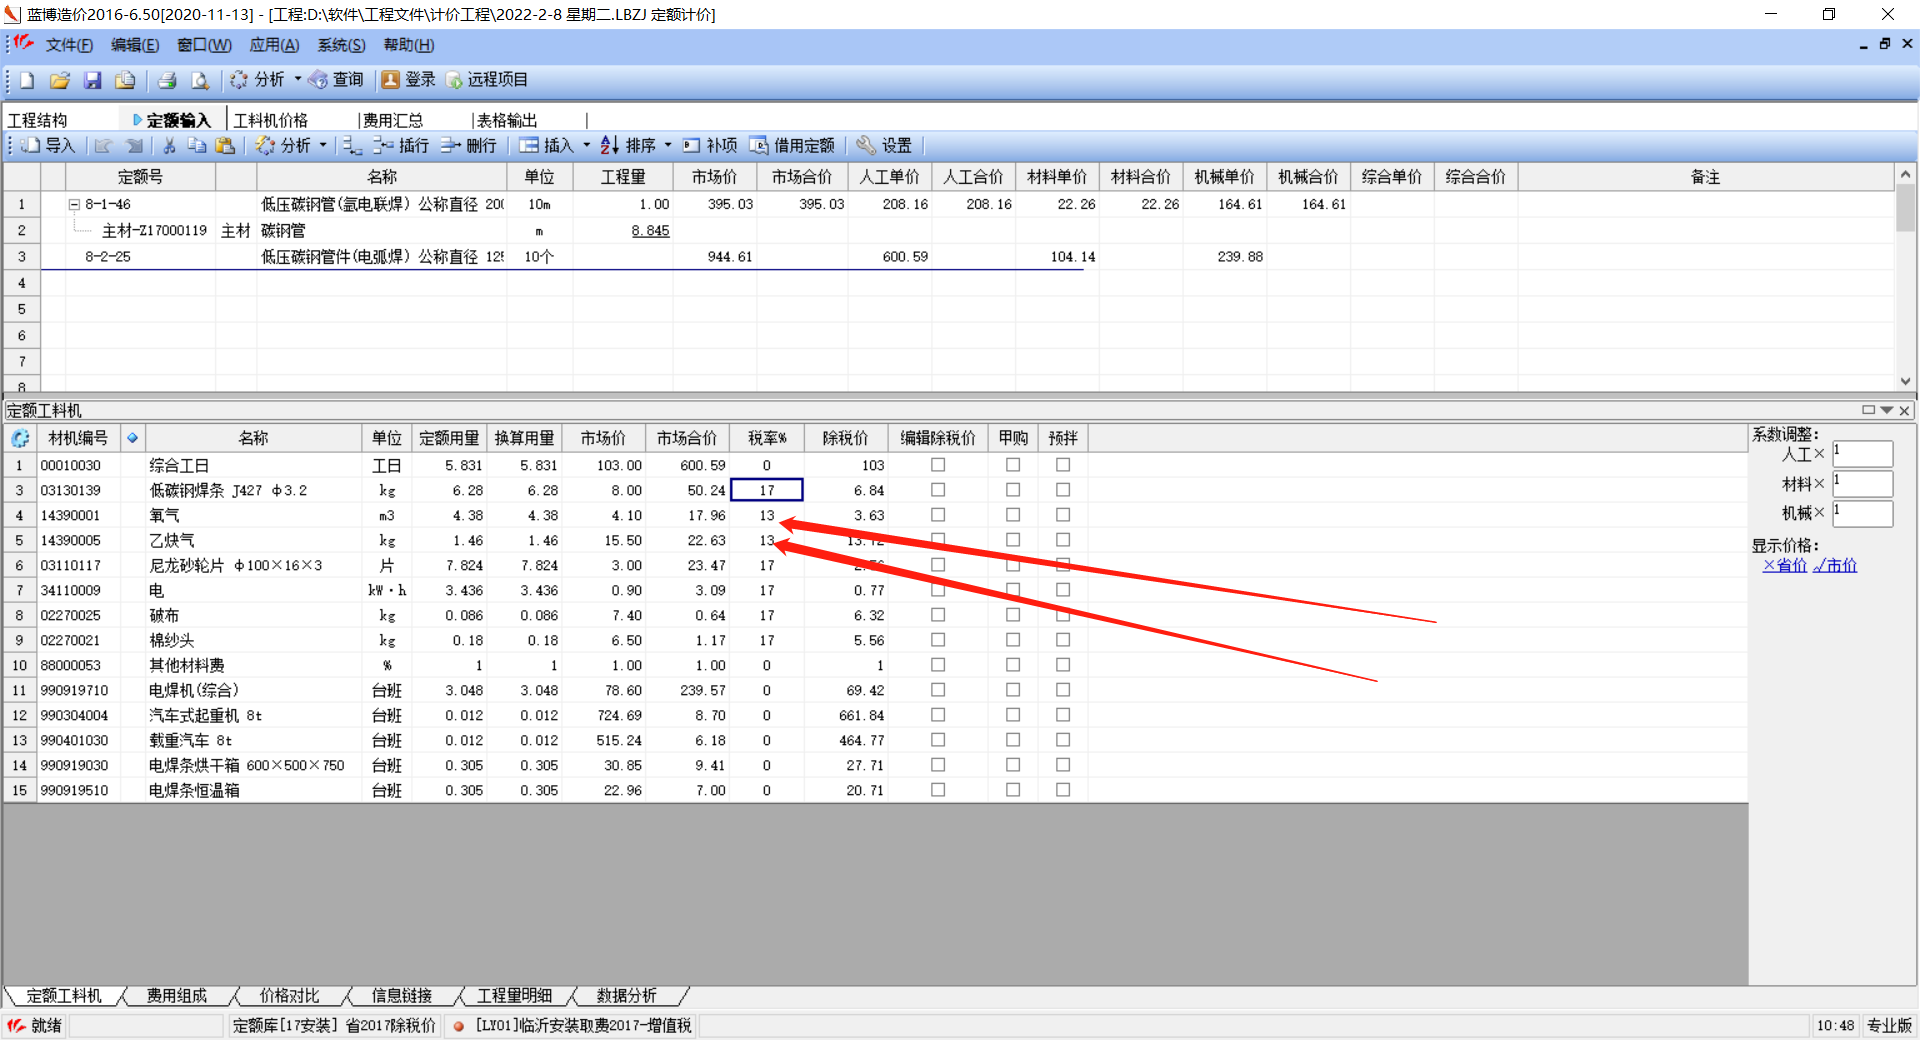Viewport: 1920px width, 1040px height.
Task: Click 删行 delete row button
Action: [469, 146]
